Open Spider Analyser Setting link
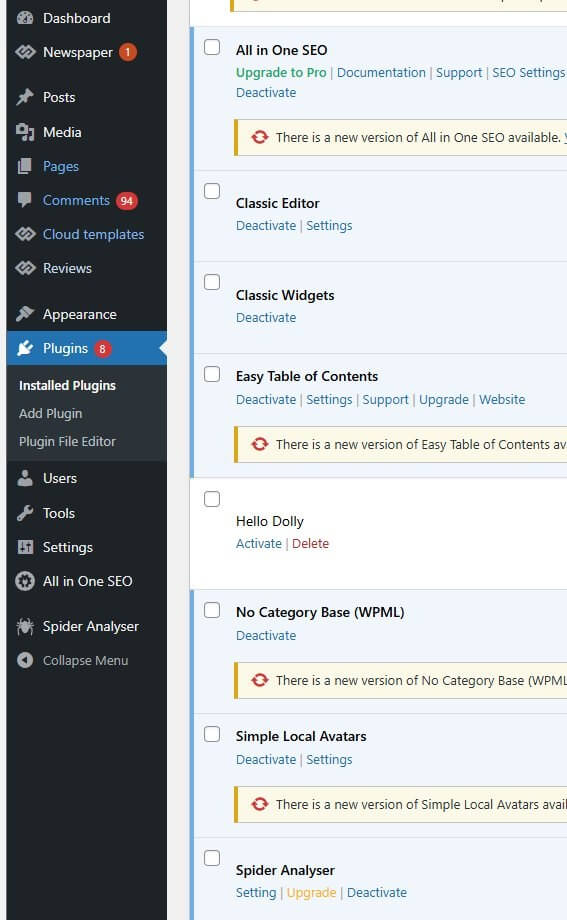567x920 pixels. click(x=256, y=892)
